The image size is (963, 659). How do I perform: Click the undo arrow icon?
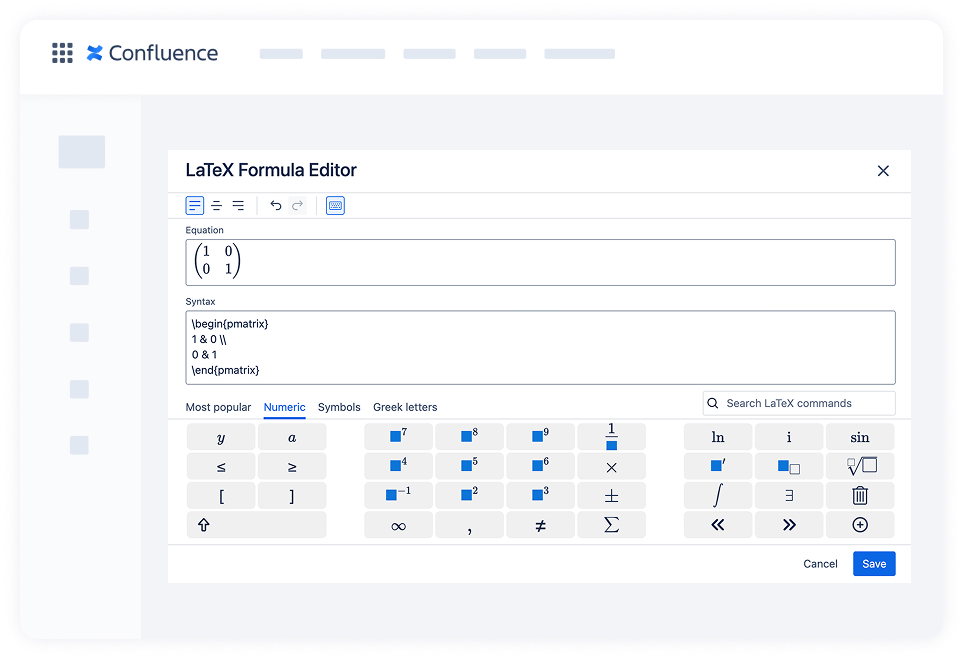click(276, 205)
